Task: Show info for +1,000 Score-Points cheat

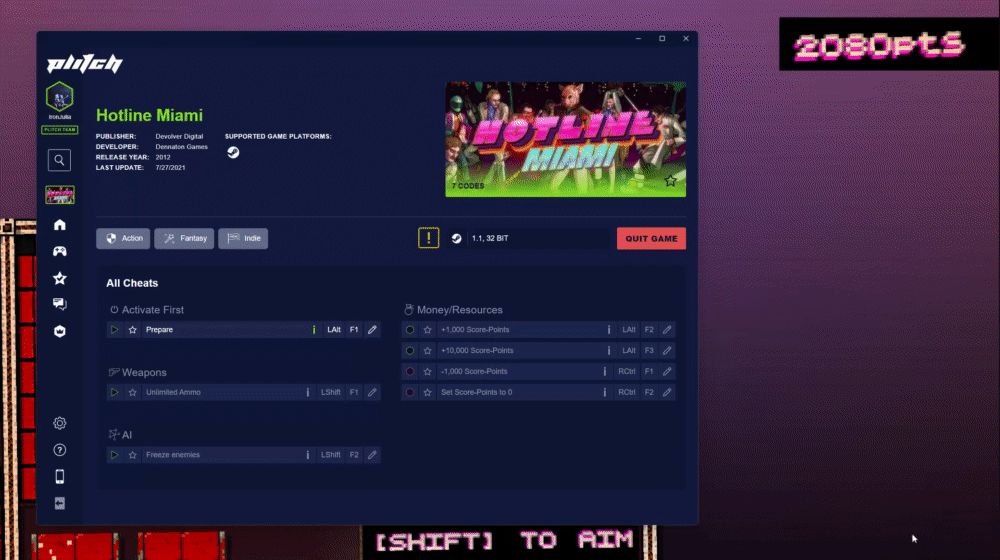Action: pos(609,330)
